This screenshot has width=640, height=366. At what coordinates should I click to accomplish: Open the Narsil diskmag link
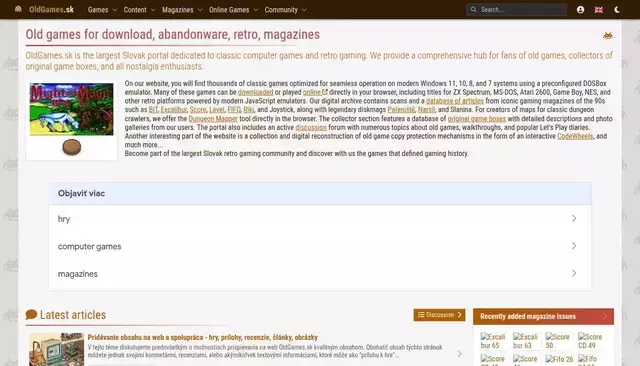click(x=427, y=110)
